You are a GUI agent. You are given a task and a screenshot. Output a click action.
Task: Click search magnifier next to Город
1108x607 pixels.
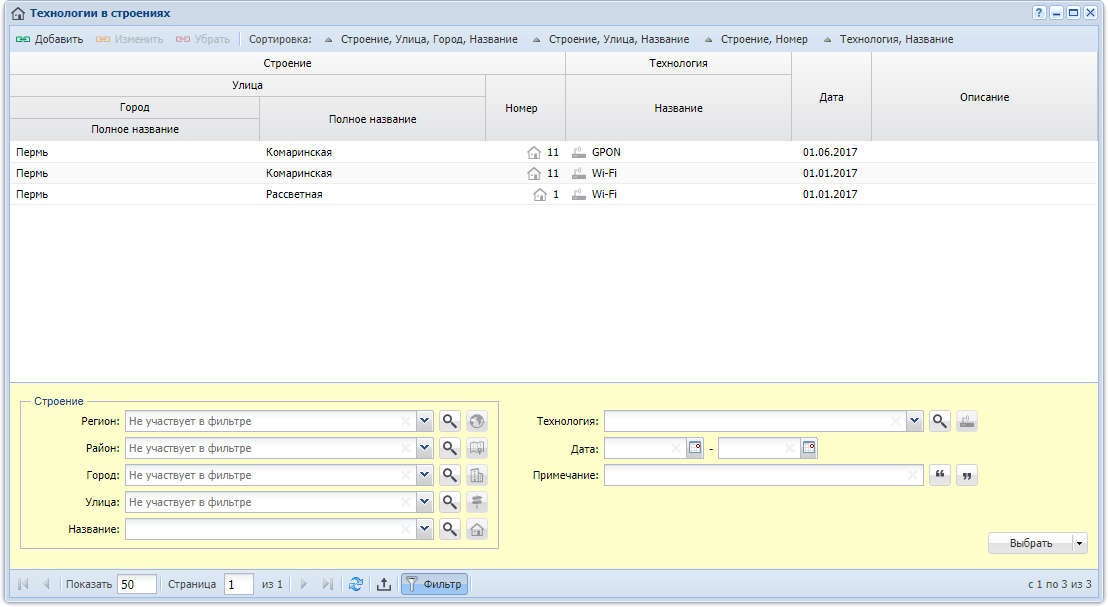tap(449, 475)
